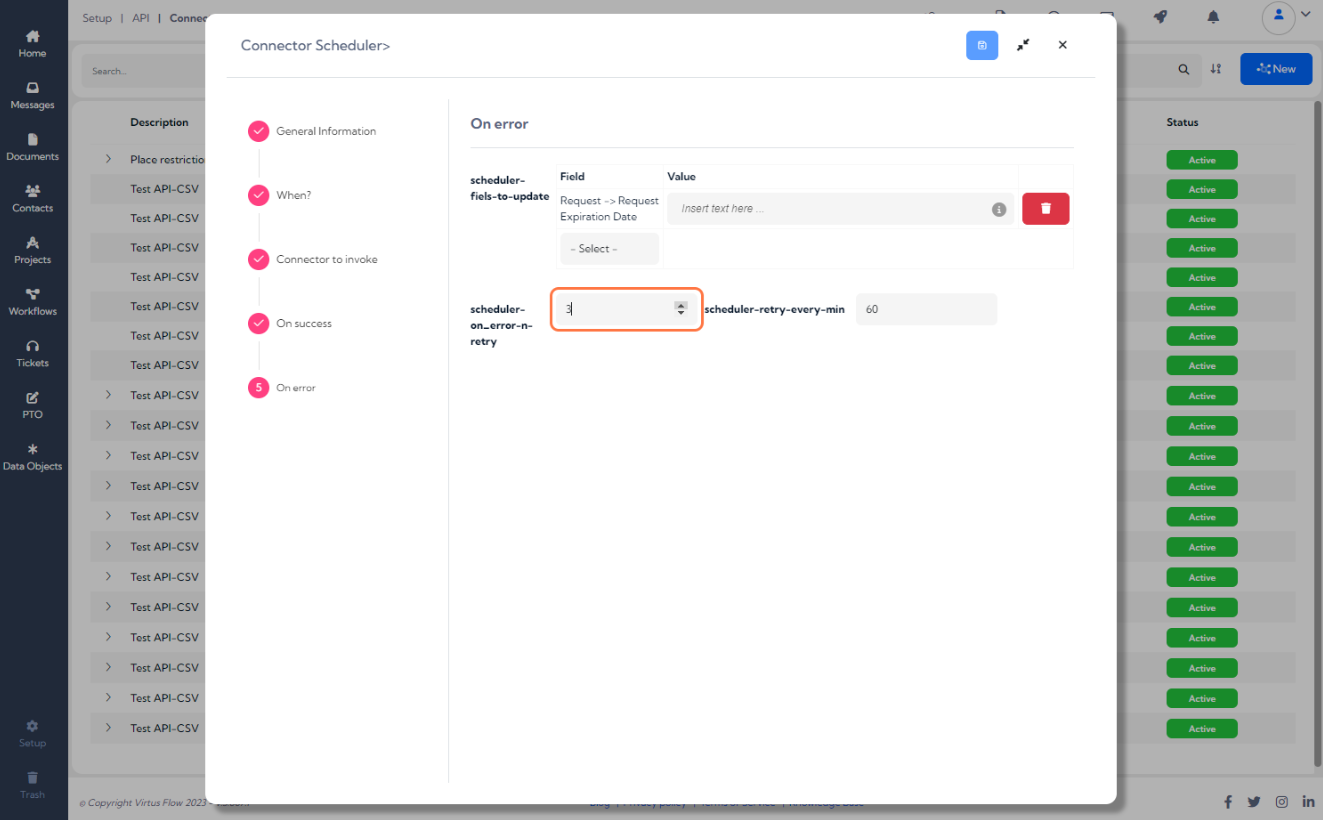Open the Data Objects sidebar item
Screen dimensions: 1323x820
tap(32, 457)
